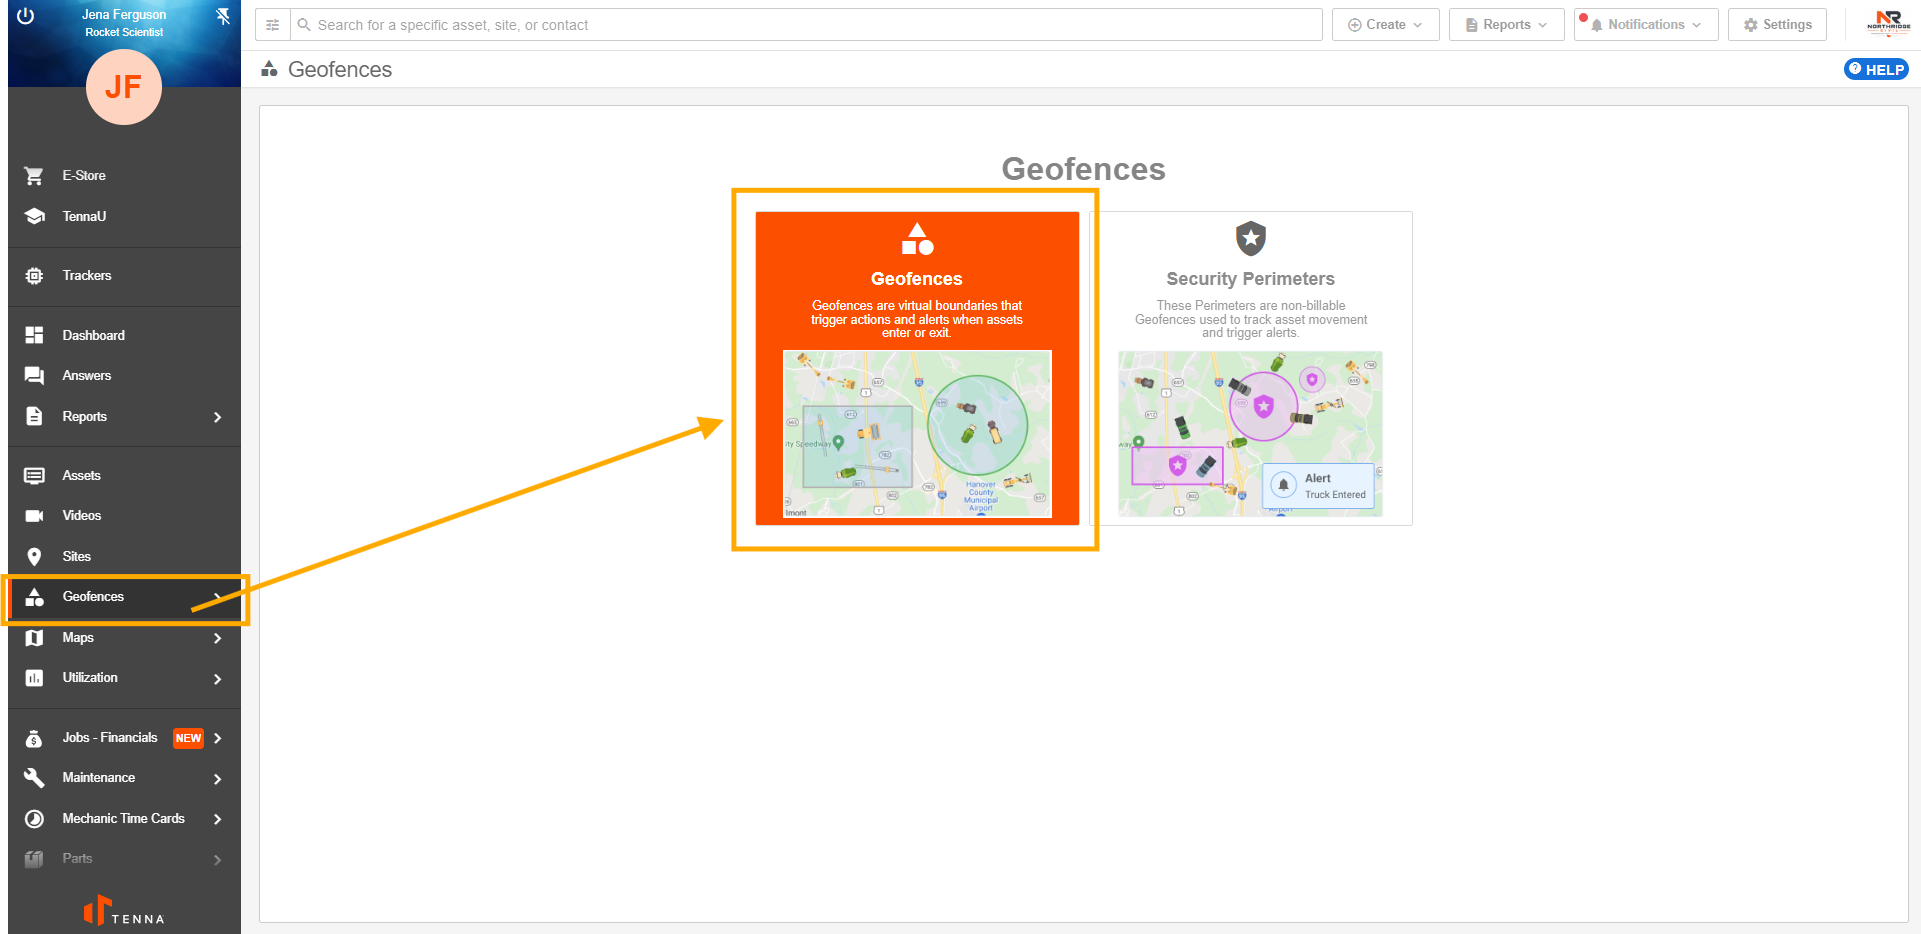The image size is (1921, 934).
Task: Click the Videos camera icon
Action: [x=34, y=516]
